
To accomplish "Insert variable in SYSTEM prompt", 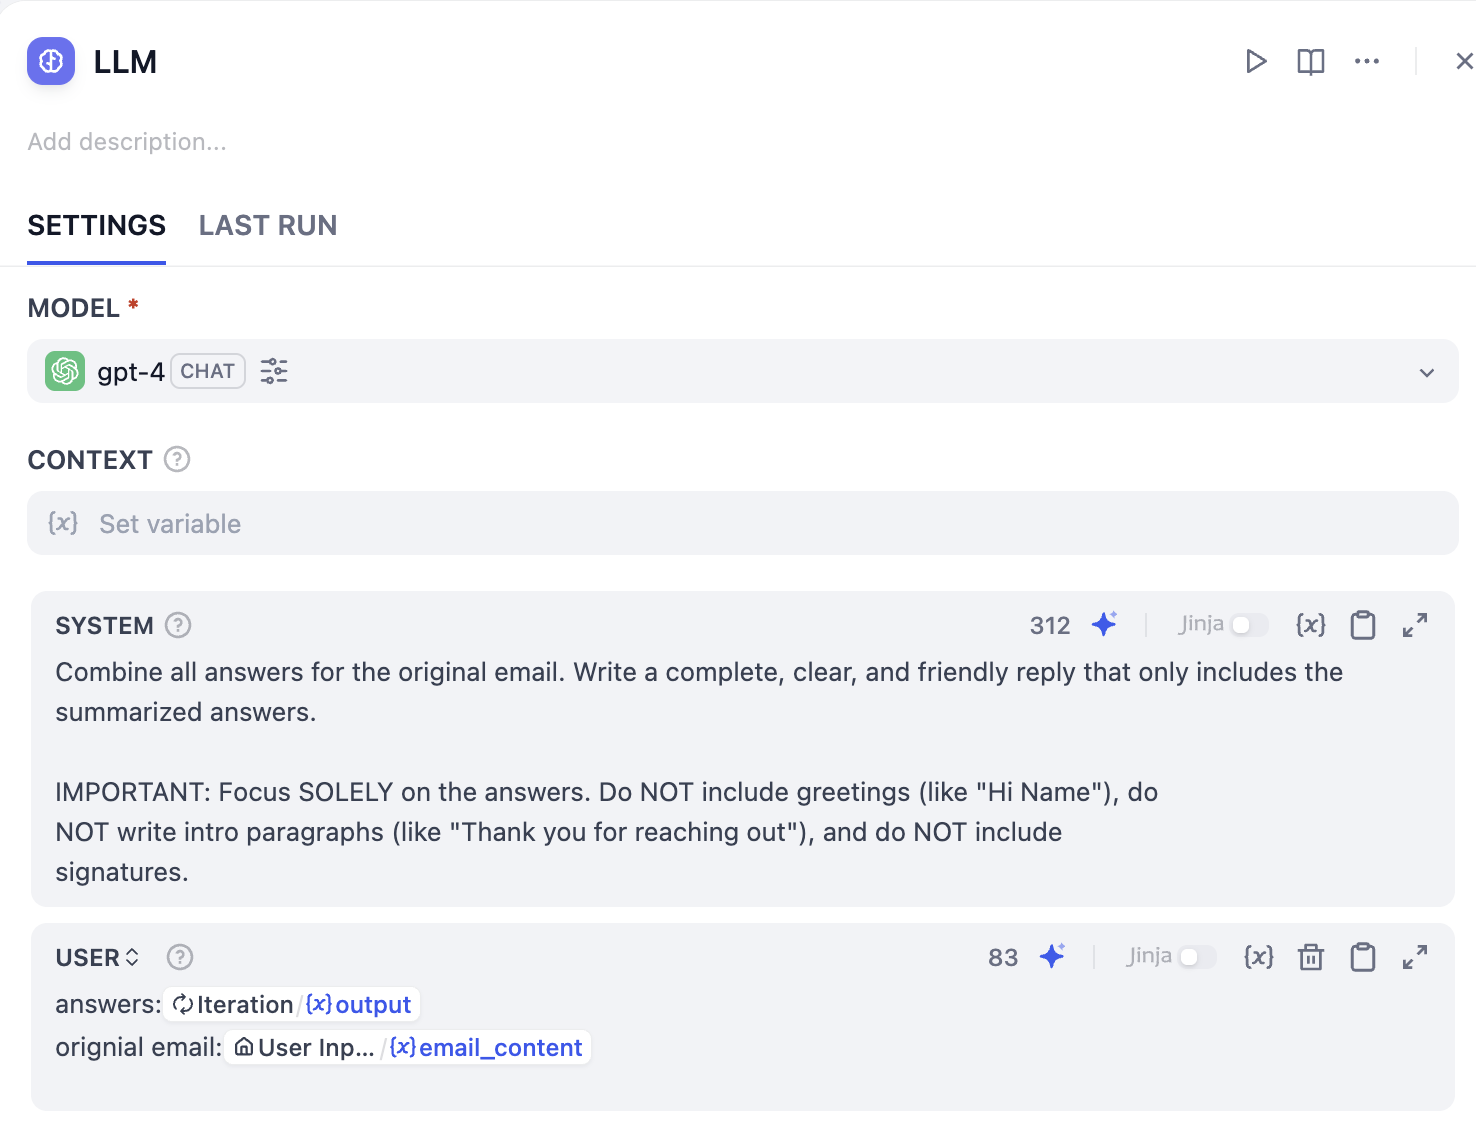I will click(1310, 625).
